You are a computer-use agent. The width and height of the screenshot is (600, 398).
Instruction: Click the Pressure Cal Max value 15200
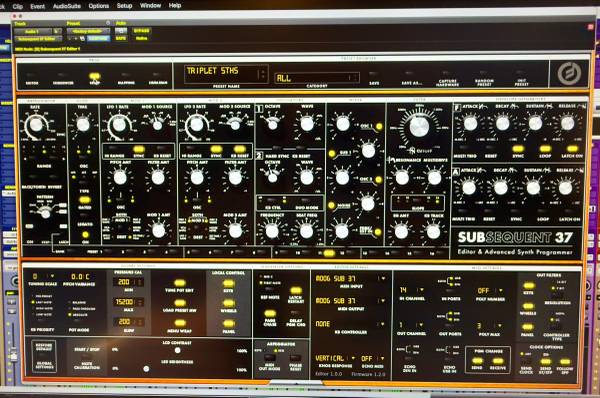click(x=128, y=302)
